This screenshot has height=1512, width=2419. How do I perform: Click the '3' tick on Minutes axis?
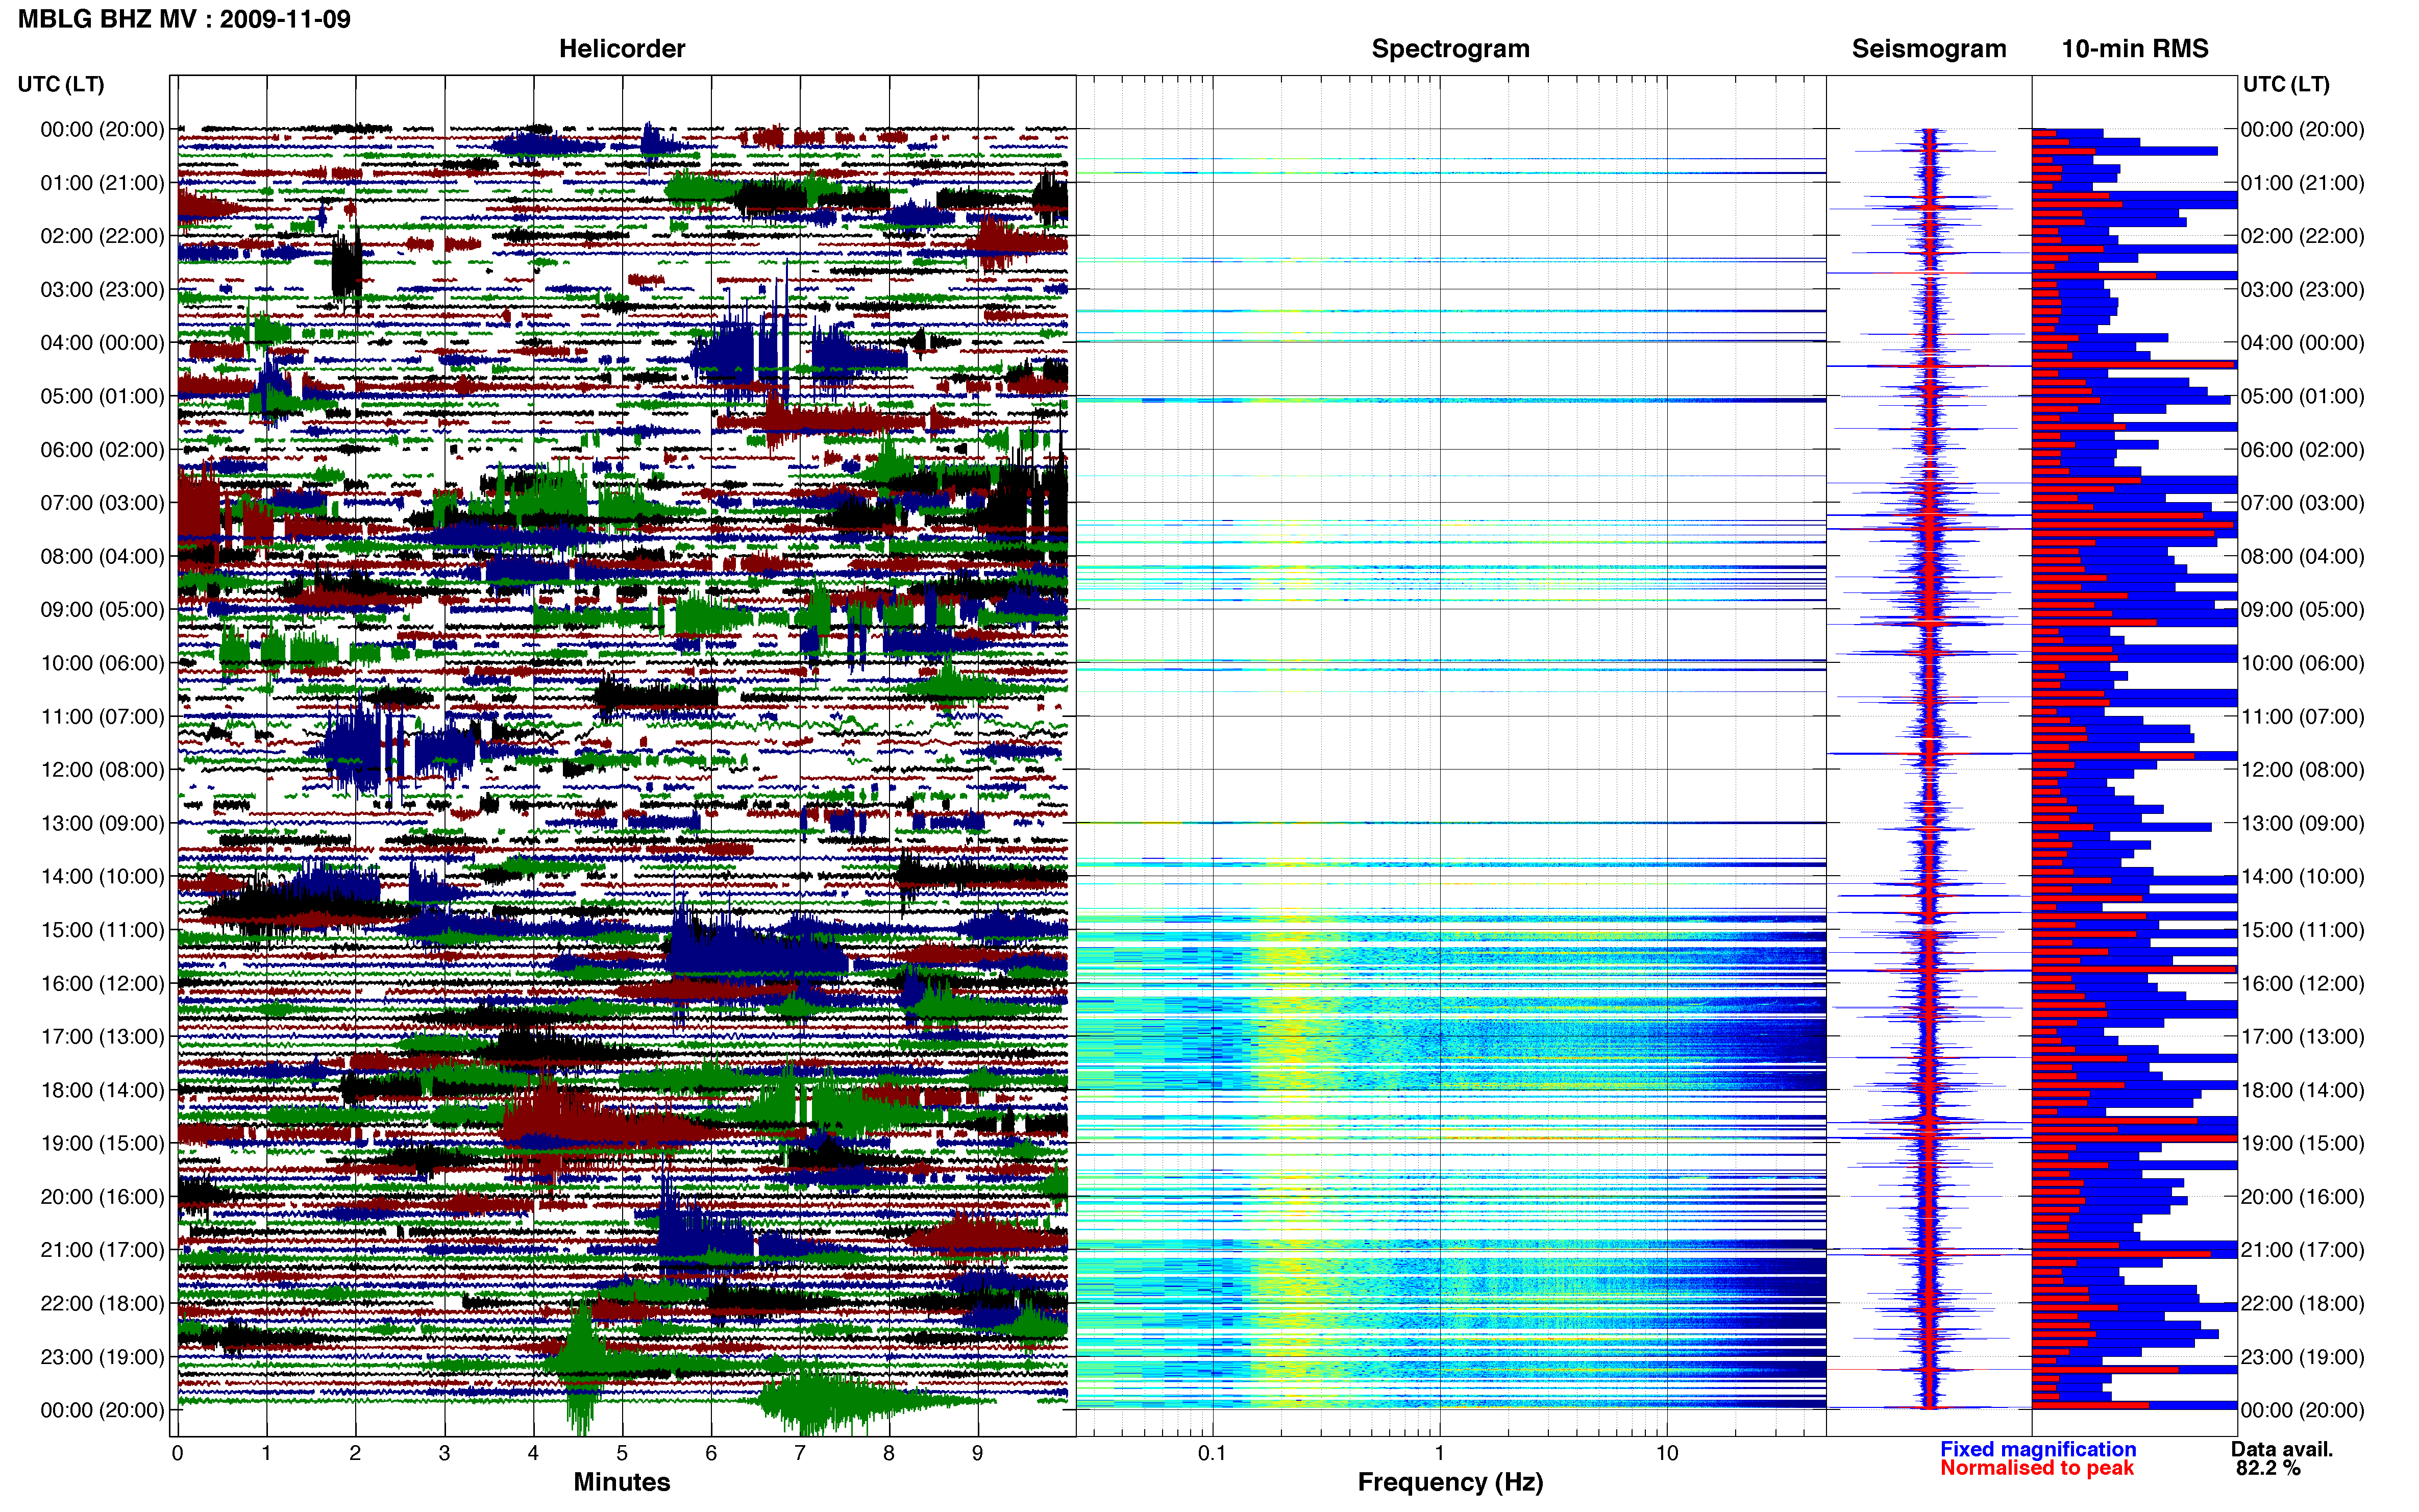point(444,1453)
